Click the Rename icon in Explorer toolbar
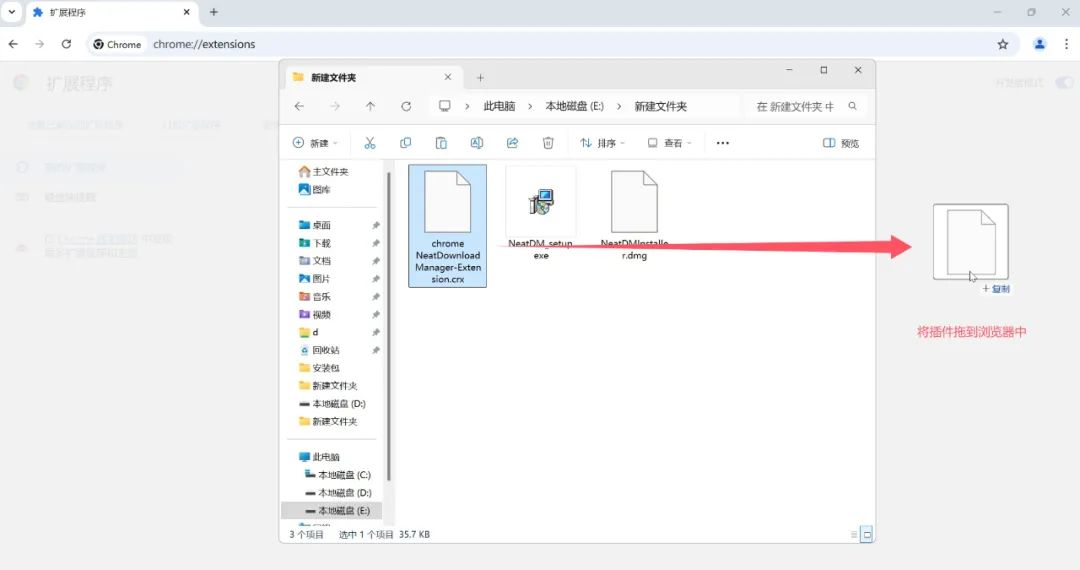The width and height of the screenshot is (1080, 570). (477, 143)
